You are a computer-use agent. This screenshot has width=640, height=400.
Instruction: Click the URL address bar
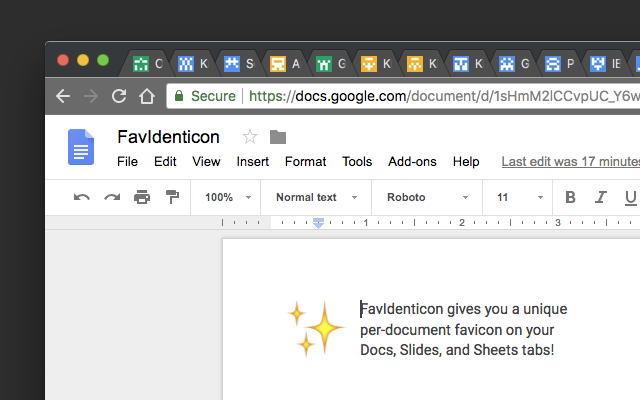coord(403,96)
